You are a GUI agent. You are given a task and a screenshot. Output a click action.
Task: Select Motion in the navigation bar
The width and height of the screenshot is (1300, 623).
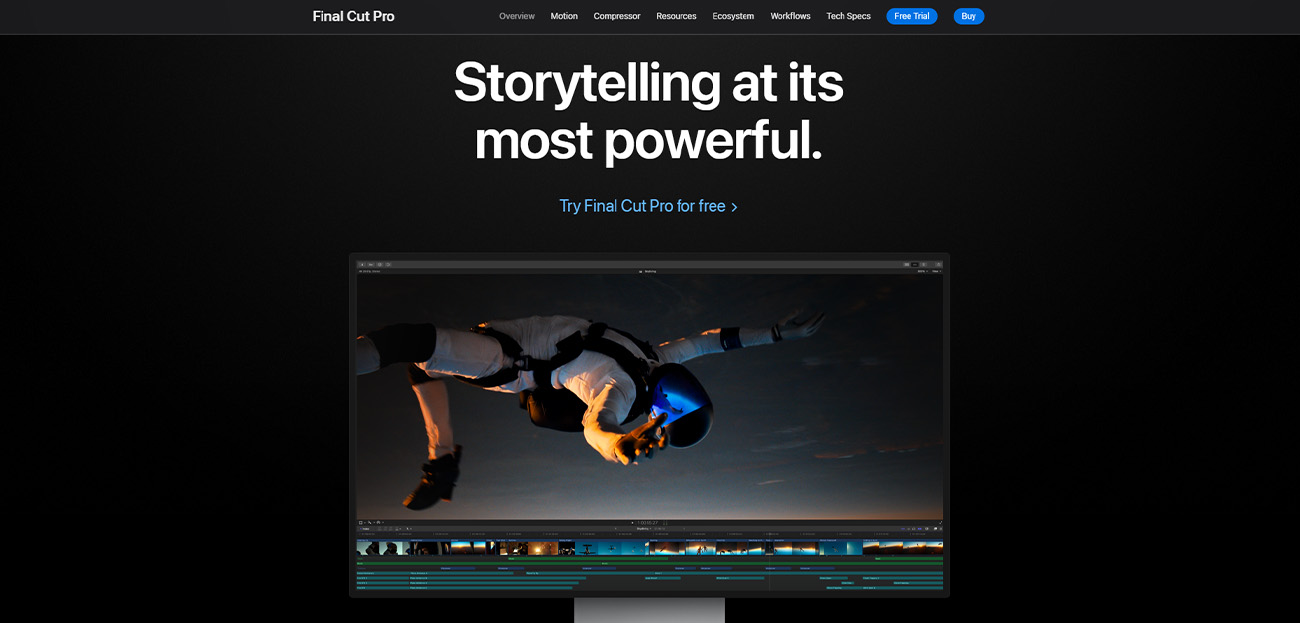click(x=564, y=16)
